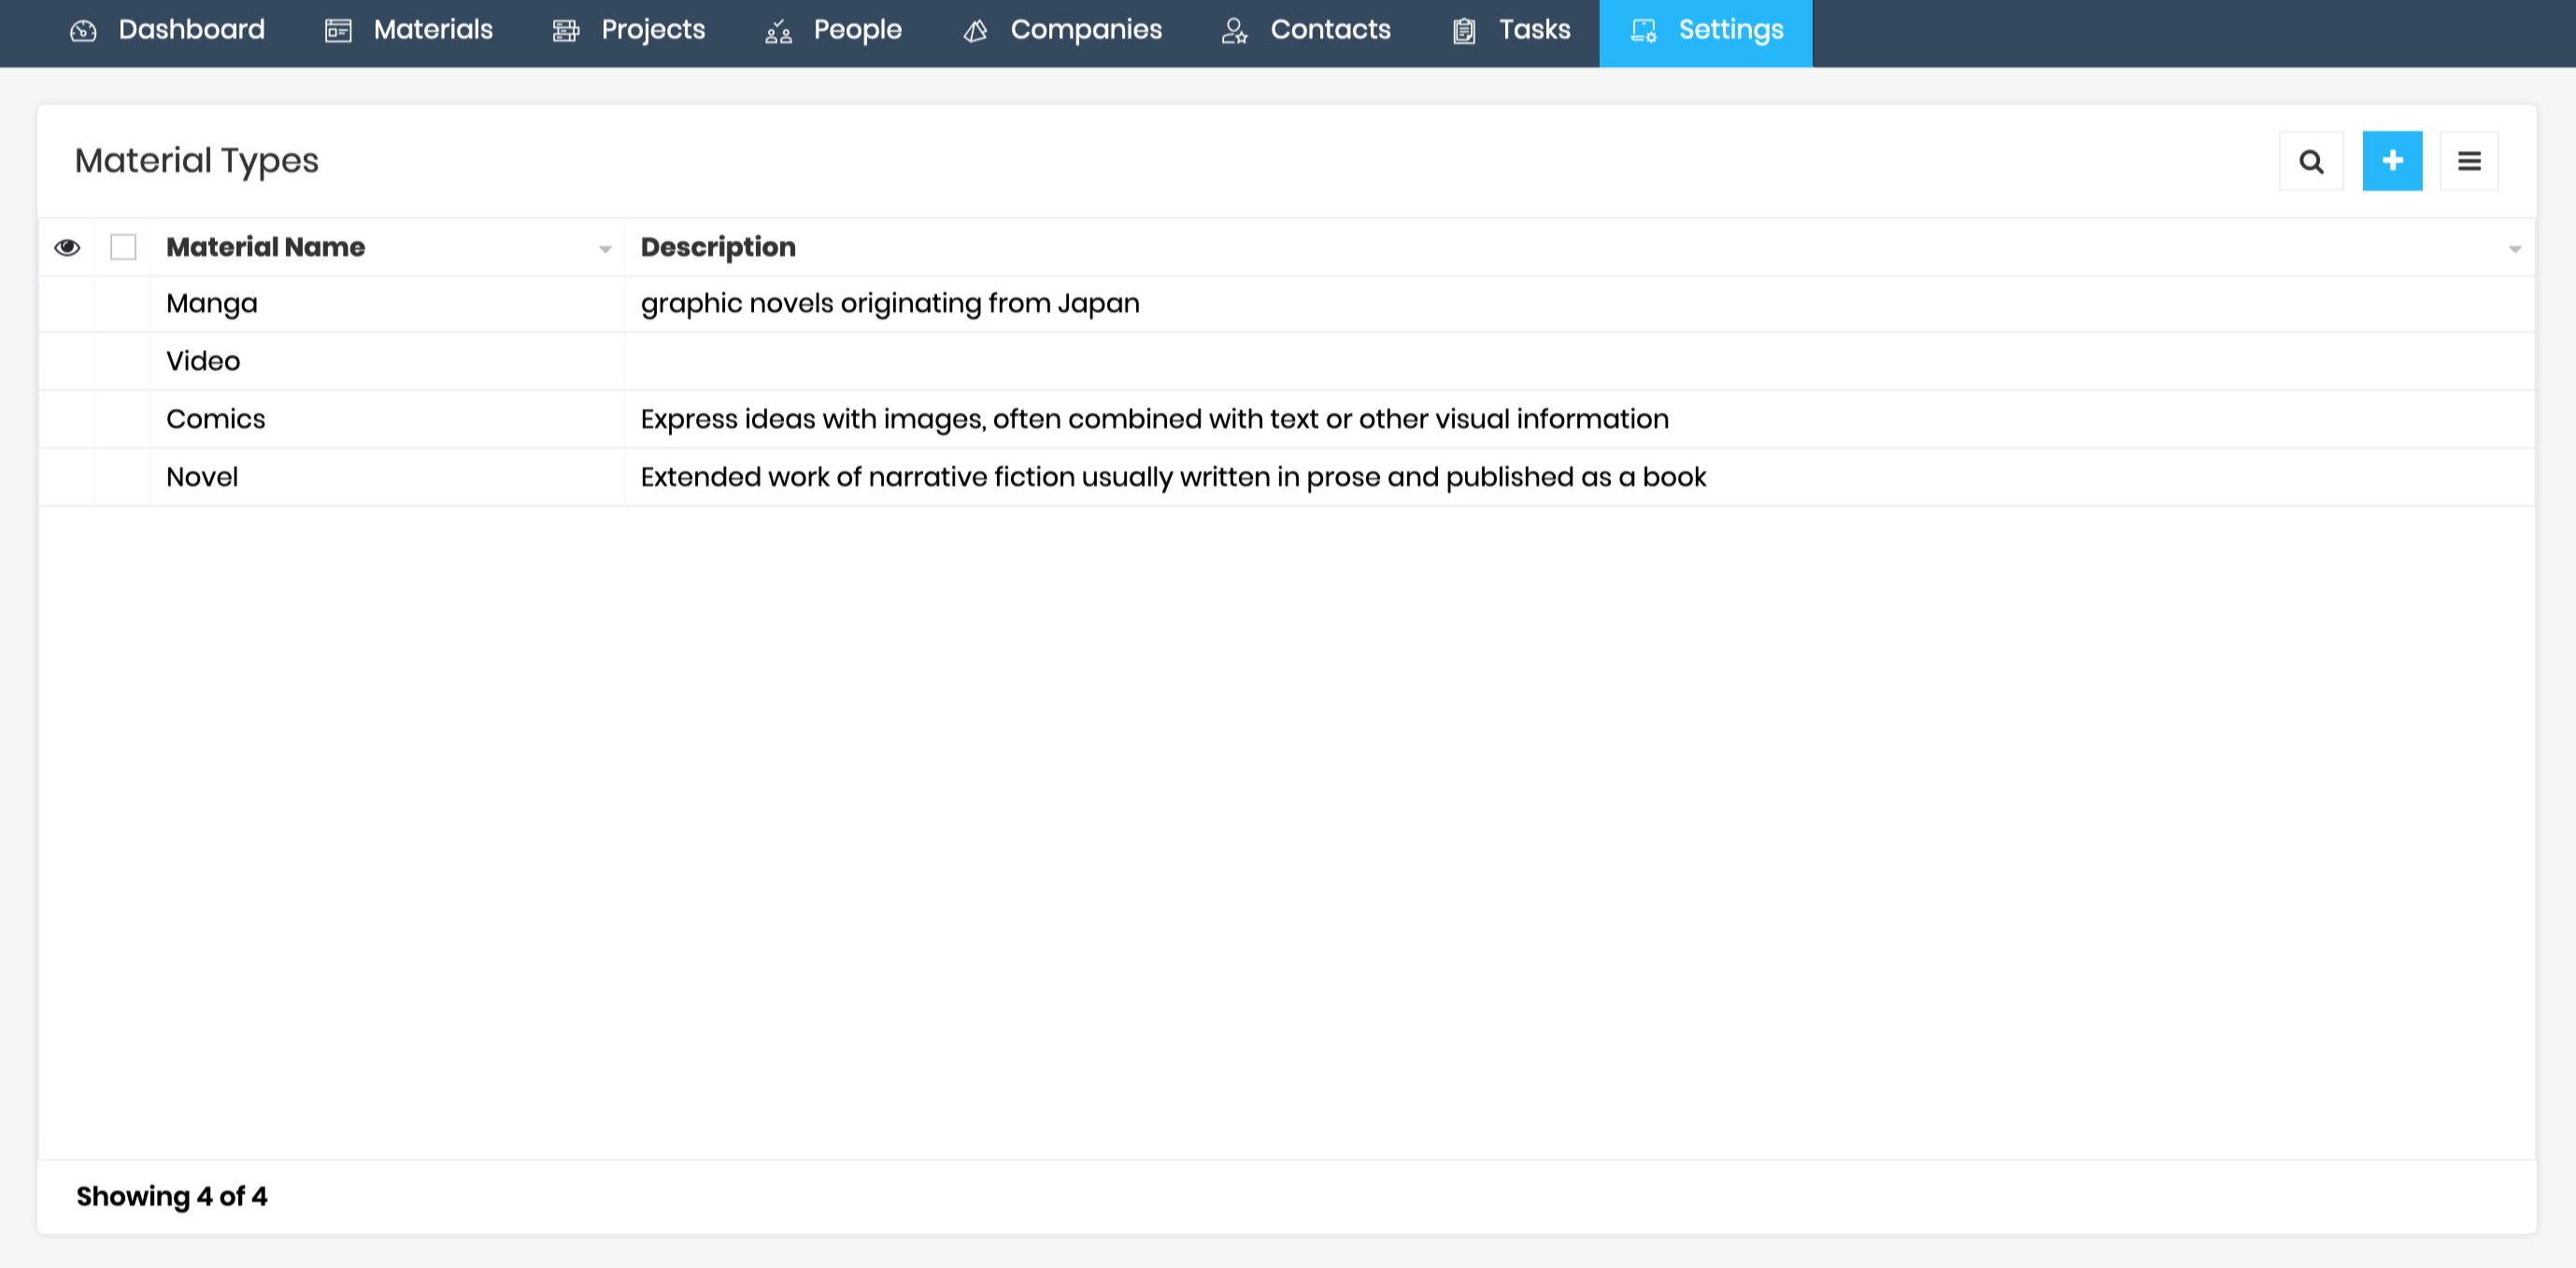This screenshot has height=1268, width=2576.
Task: Sort by Material Name header
Action: point(265,247)
